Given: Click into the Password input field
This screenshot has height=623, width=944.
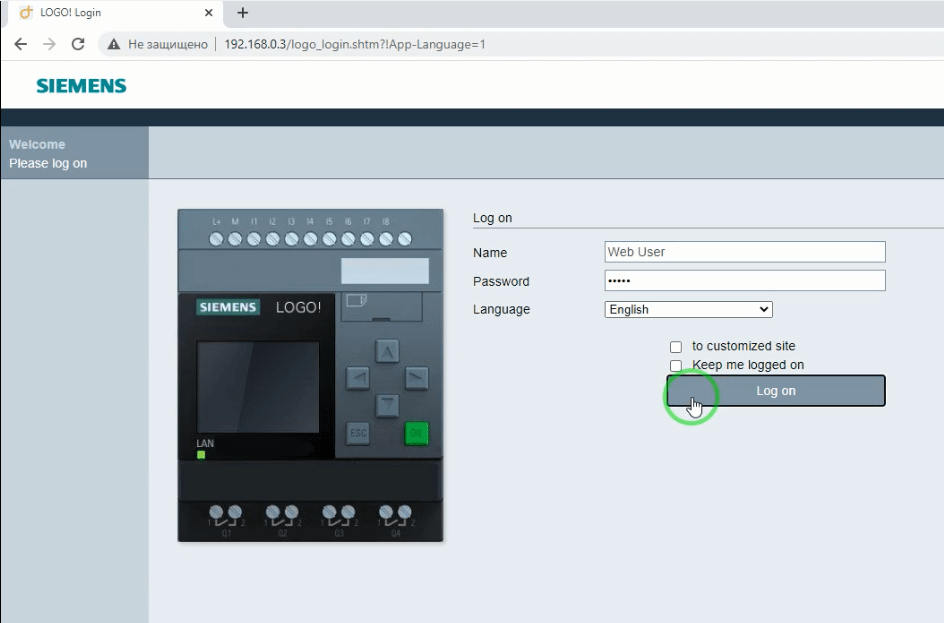Looking at the screenshot, I should click(745, 281).
